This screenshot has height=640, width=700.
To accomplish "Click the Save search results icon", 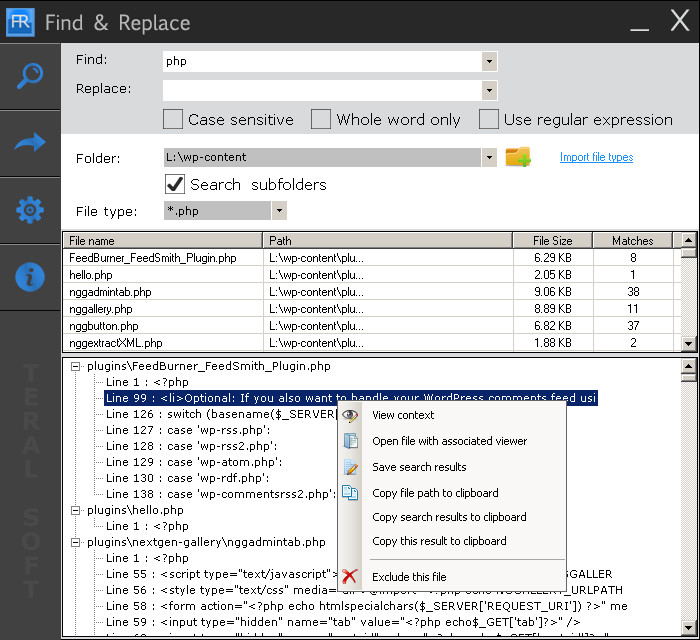I will click(350, 467).
